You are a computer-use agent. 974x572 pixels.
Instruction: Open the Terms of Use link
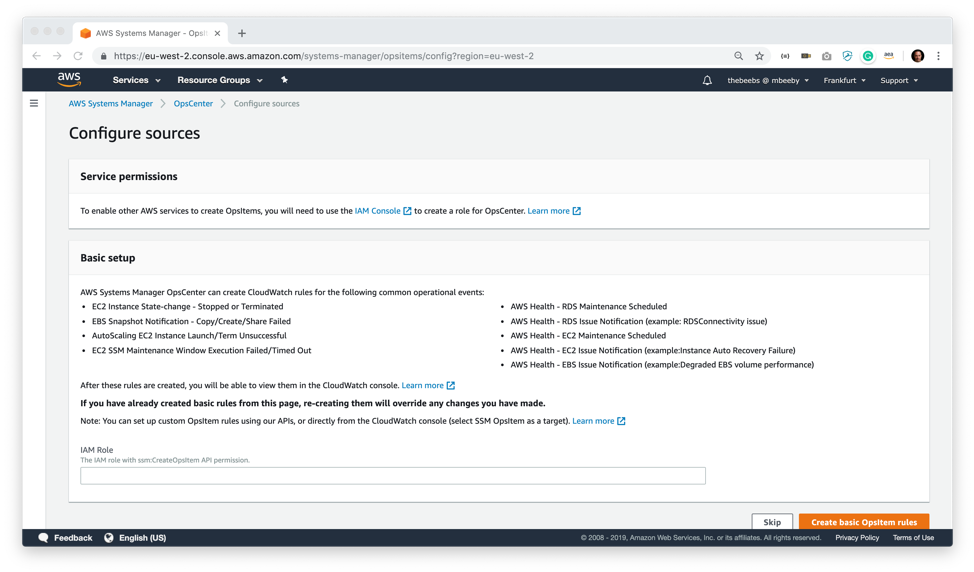point(913,538)
